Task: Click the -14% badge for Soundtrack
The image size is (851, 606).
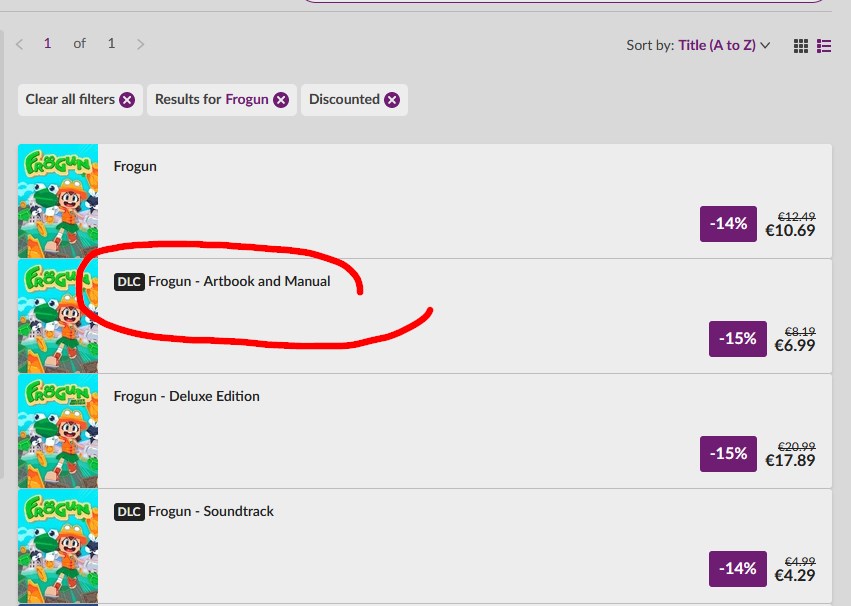Action: tap(738, 569)
